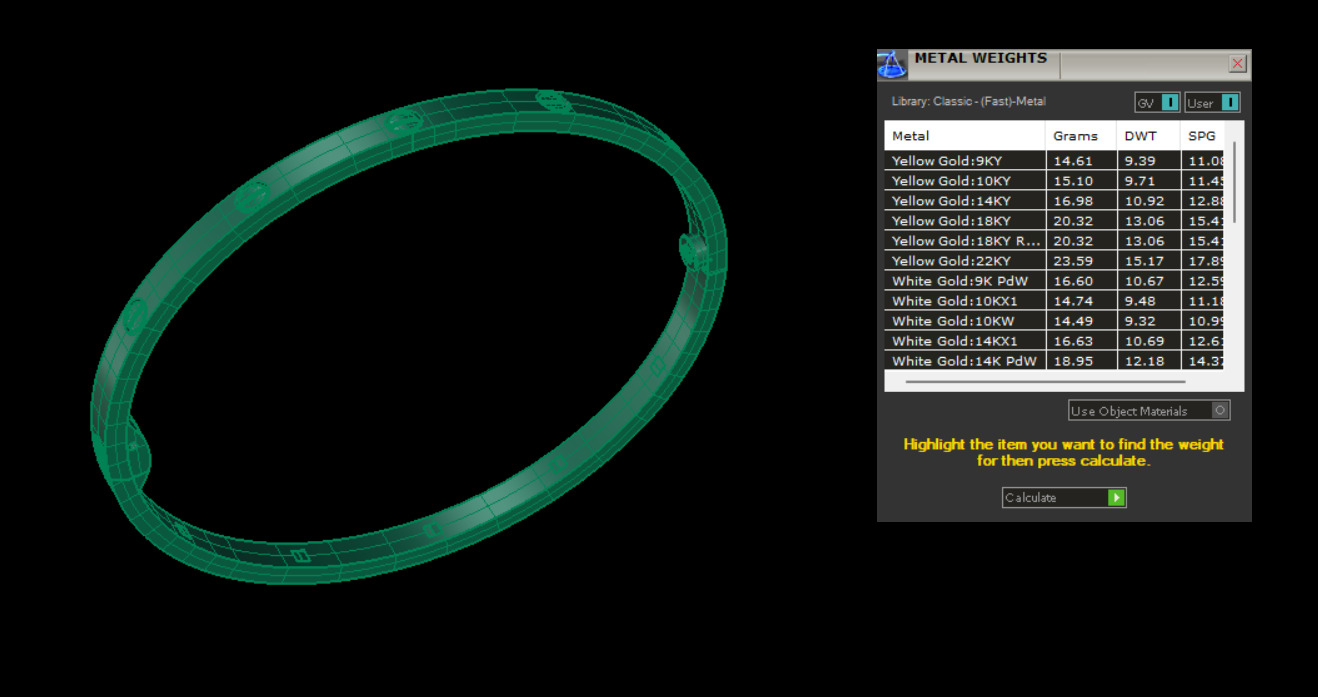Viewport: 1318px width, 697px height.
Task: Click the 14.49 grams cell
Action: 1081,321
